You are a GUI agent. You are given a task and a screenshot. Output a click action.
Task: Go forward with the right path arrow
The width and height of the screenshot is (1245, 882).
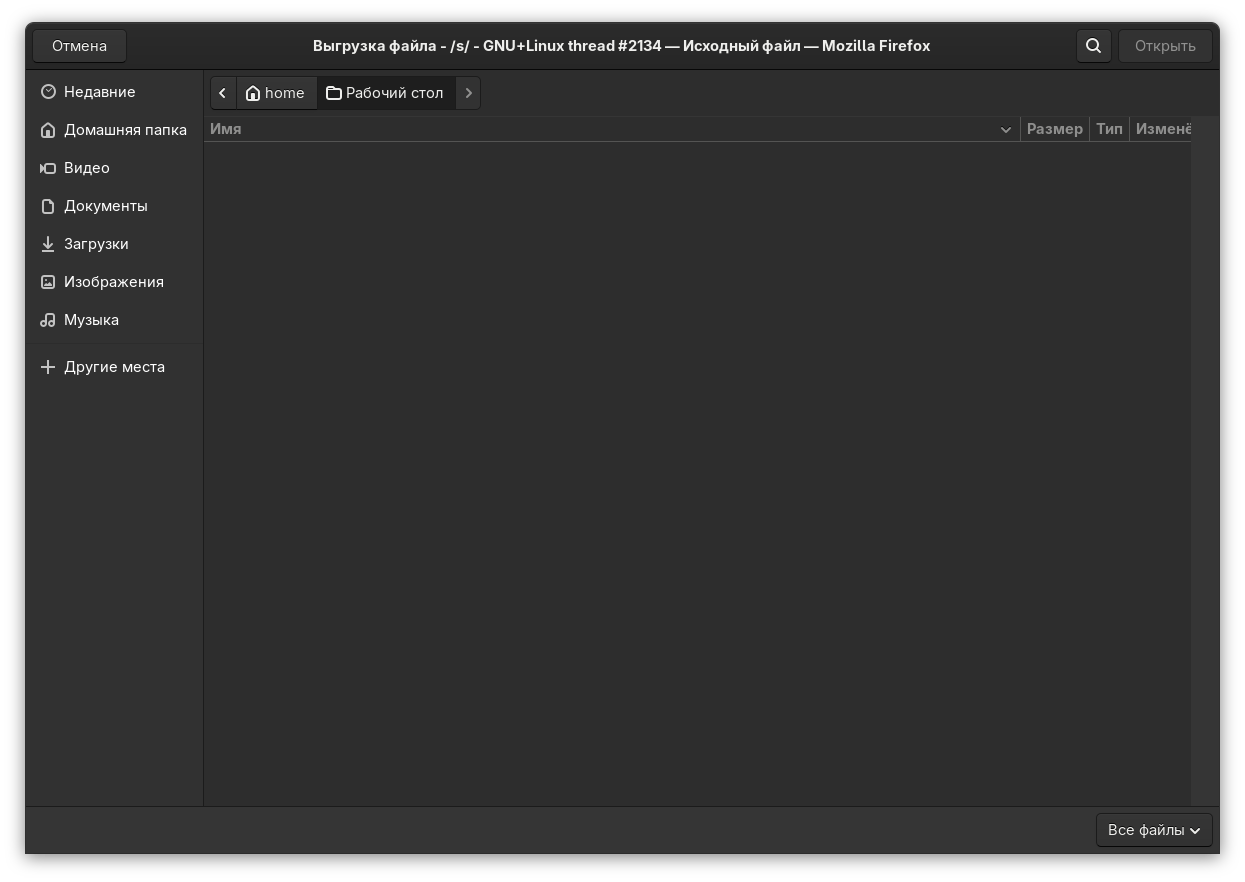(468, 93)
